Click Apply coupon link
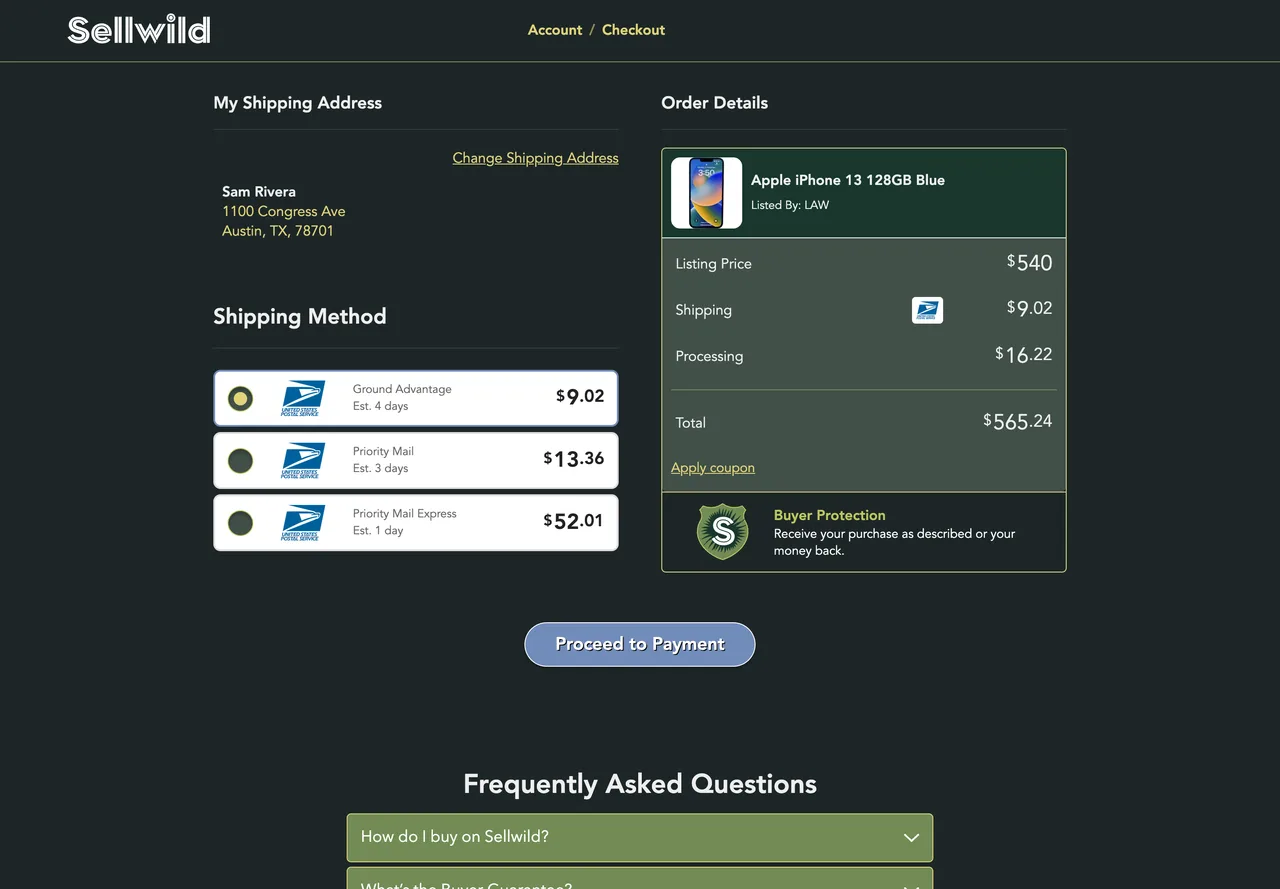 [713, 468]
